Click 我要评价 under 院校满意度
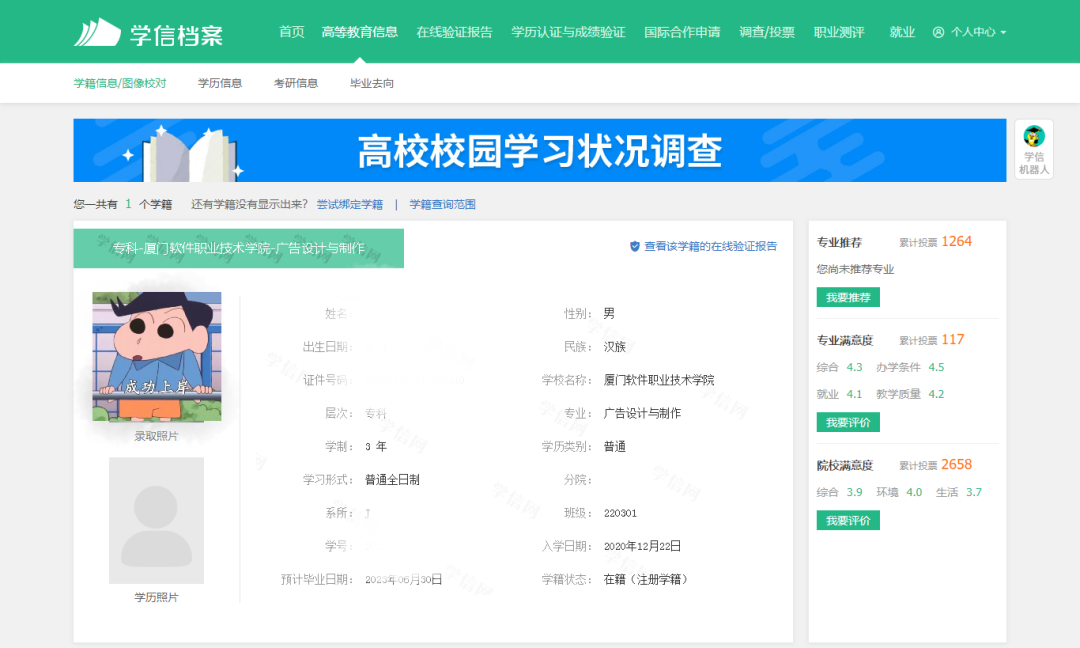1080x648 pixels. 847,520
